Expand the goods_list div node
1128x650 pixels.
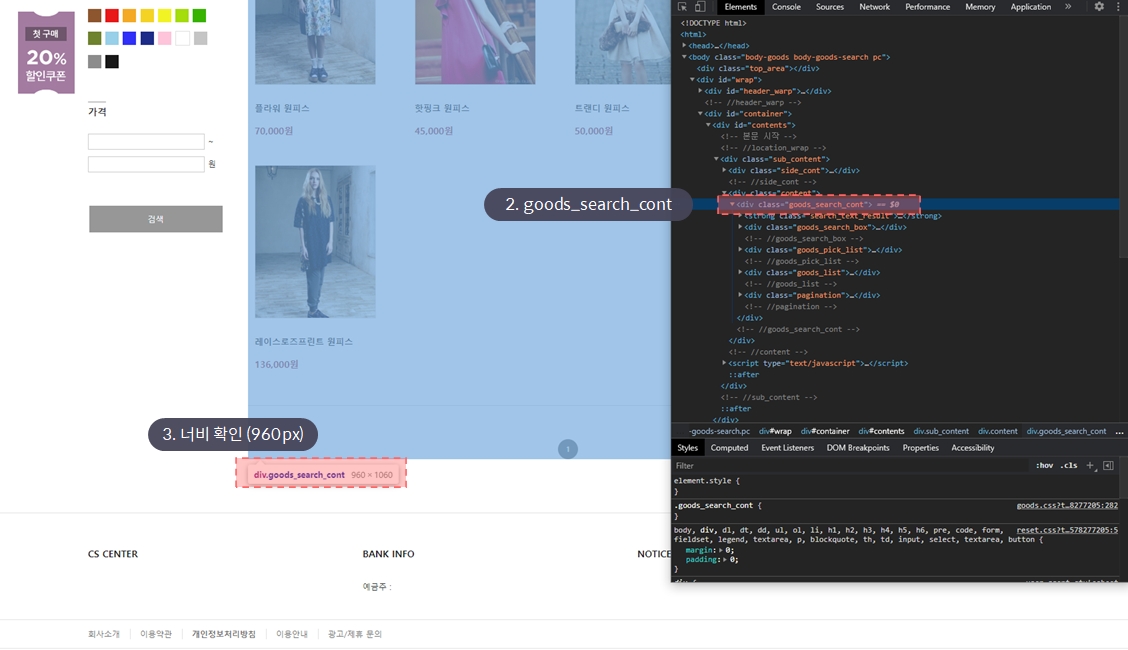pyautogui.click(x=741, y=272)
